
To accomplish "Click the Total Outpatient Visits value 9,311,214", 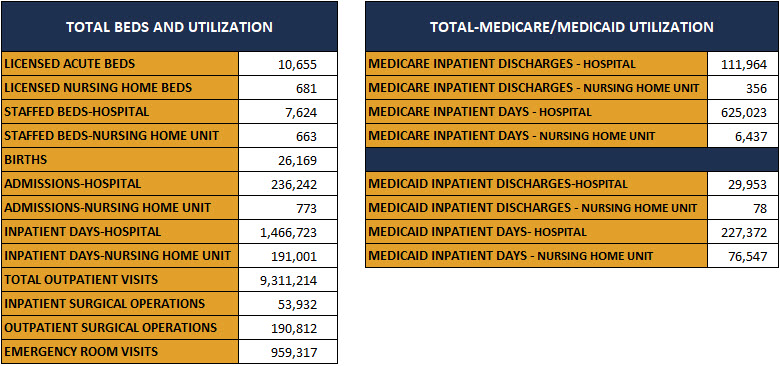I will [x=288, y=280].
